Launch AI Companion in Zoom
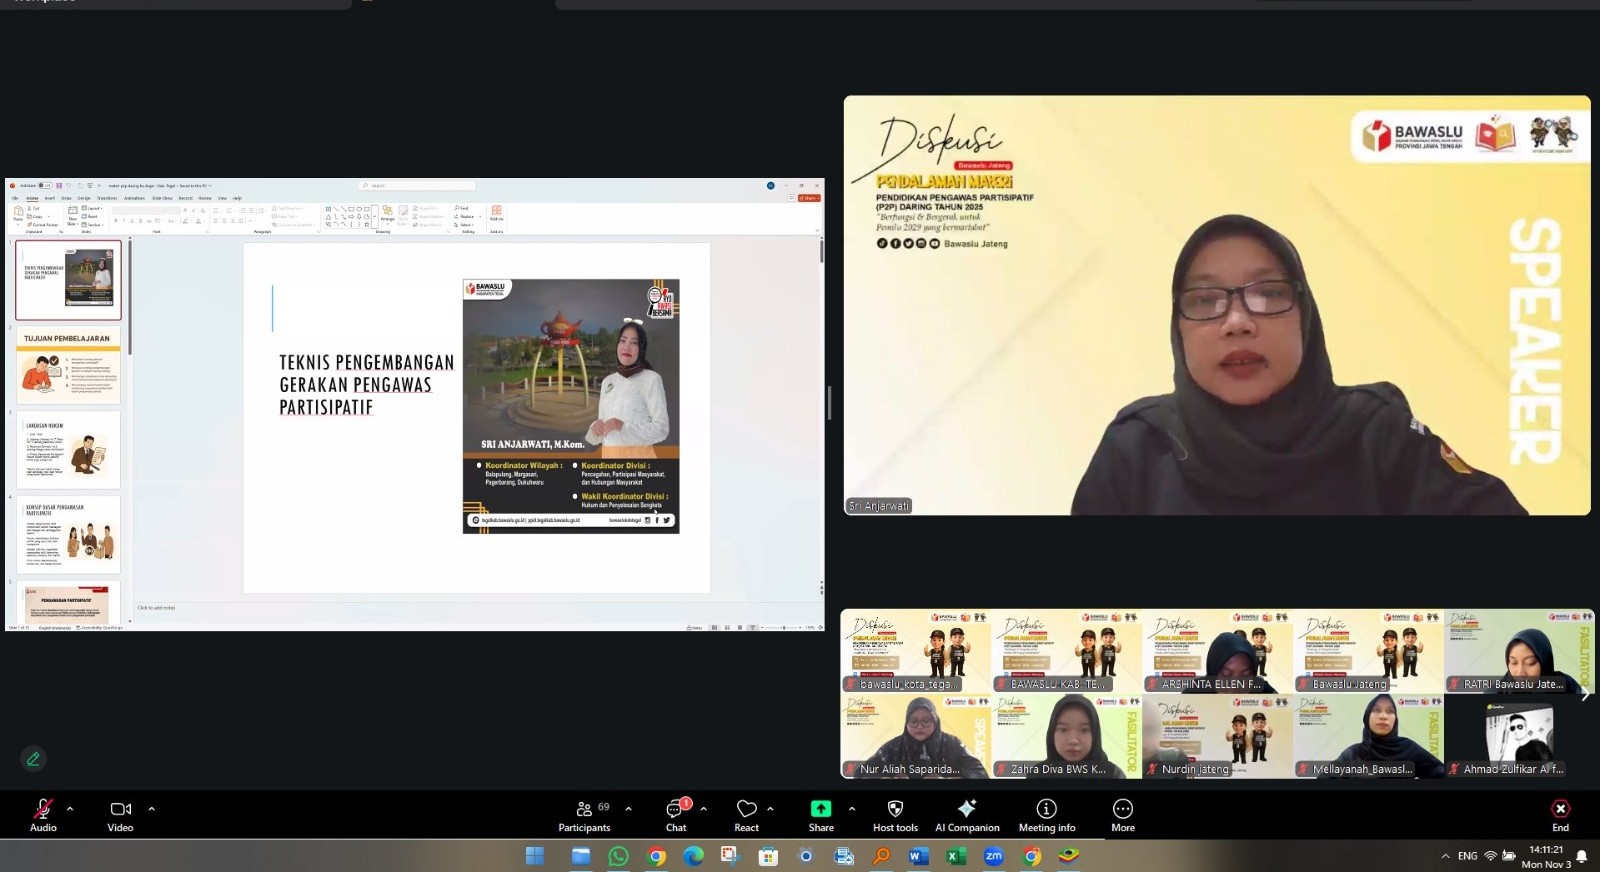1600x872 pixels. (x=967, y=815)
